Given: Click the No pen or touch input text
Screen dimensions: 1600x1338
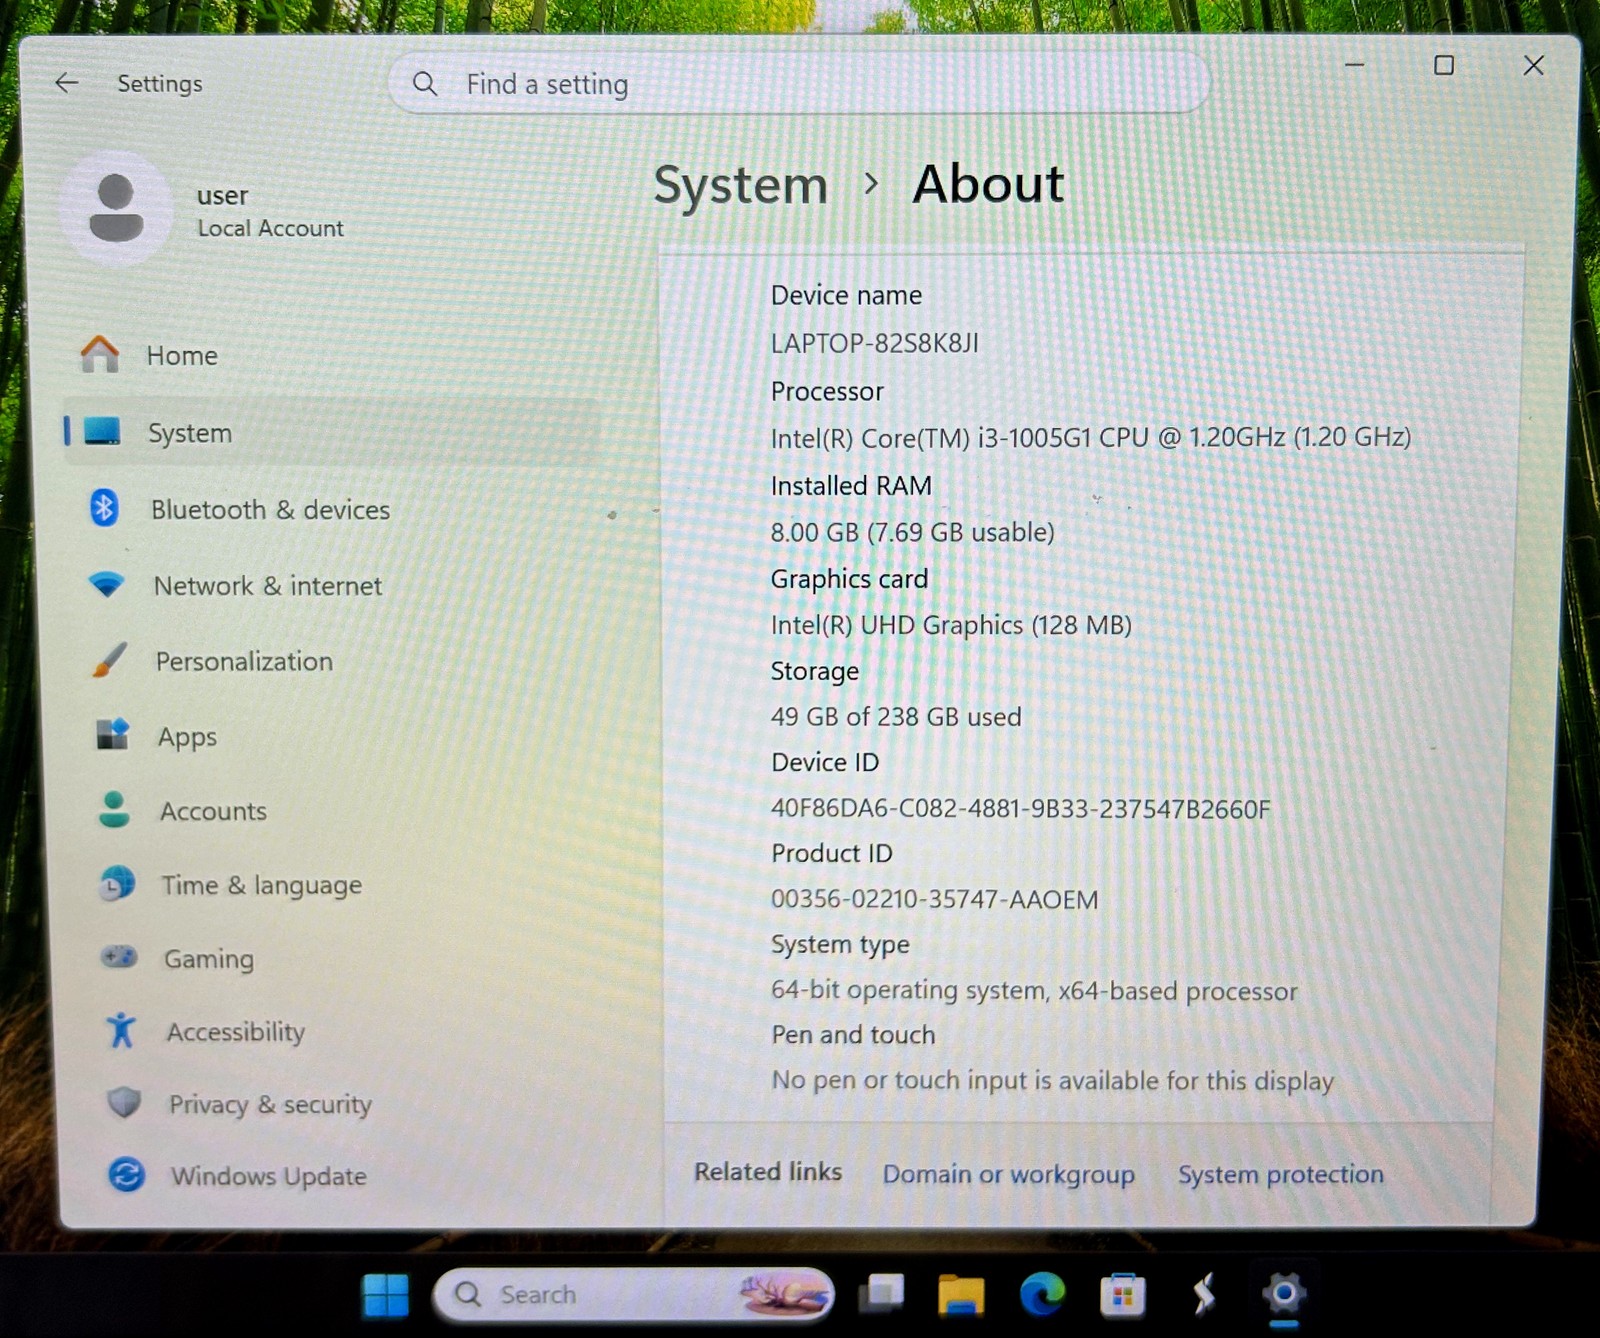Looking at the screenshot, I should (x=1052, y=1080).
